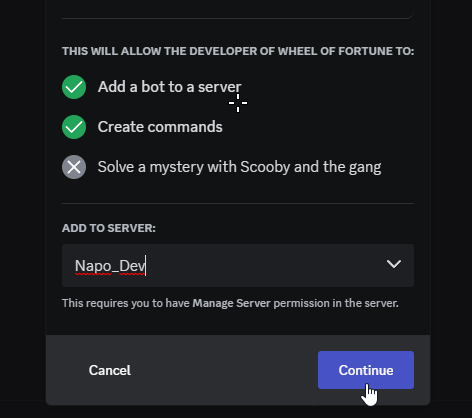Viewport: 472px width, 418px height.
Task: Click the Cancel button
Action: pyautogui.click(x=110, y=370)
